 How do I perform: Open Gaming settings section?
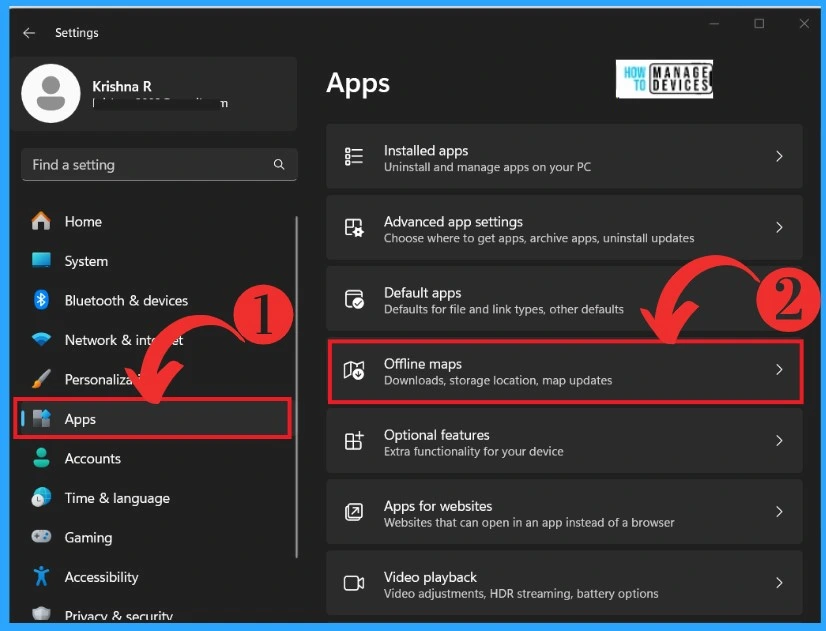point(155,537)
